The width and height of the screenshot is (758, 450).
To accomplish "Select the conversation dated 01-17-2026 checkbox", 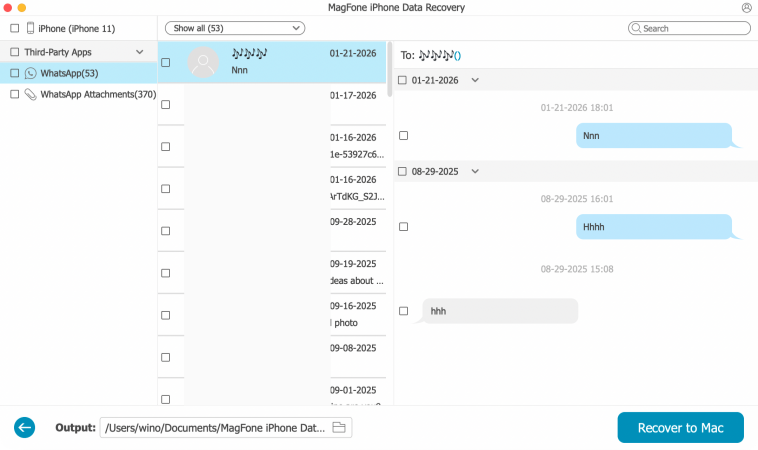I will (165, 104).
